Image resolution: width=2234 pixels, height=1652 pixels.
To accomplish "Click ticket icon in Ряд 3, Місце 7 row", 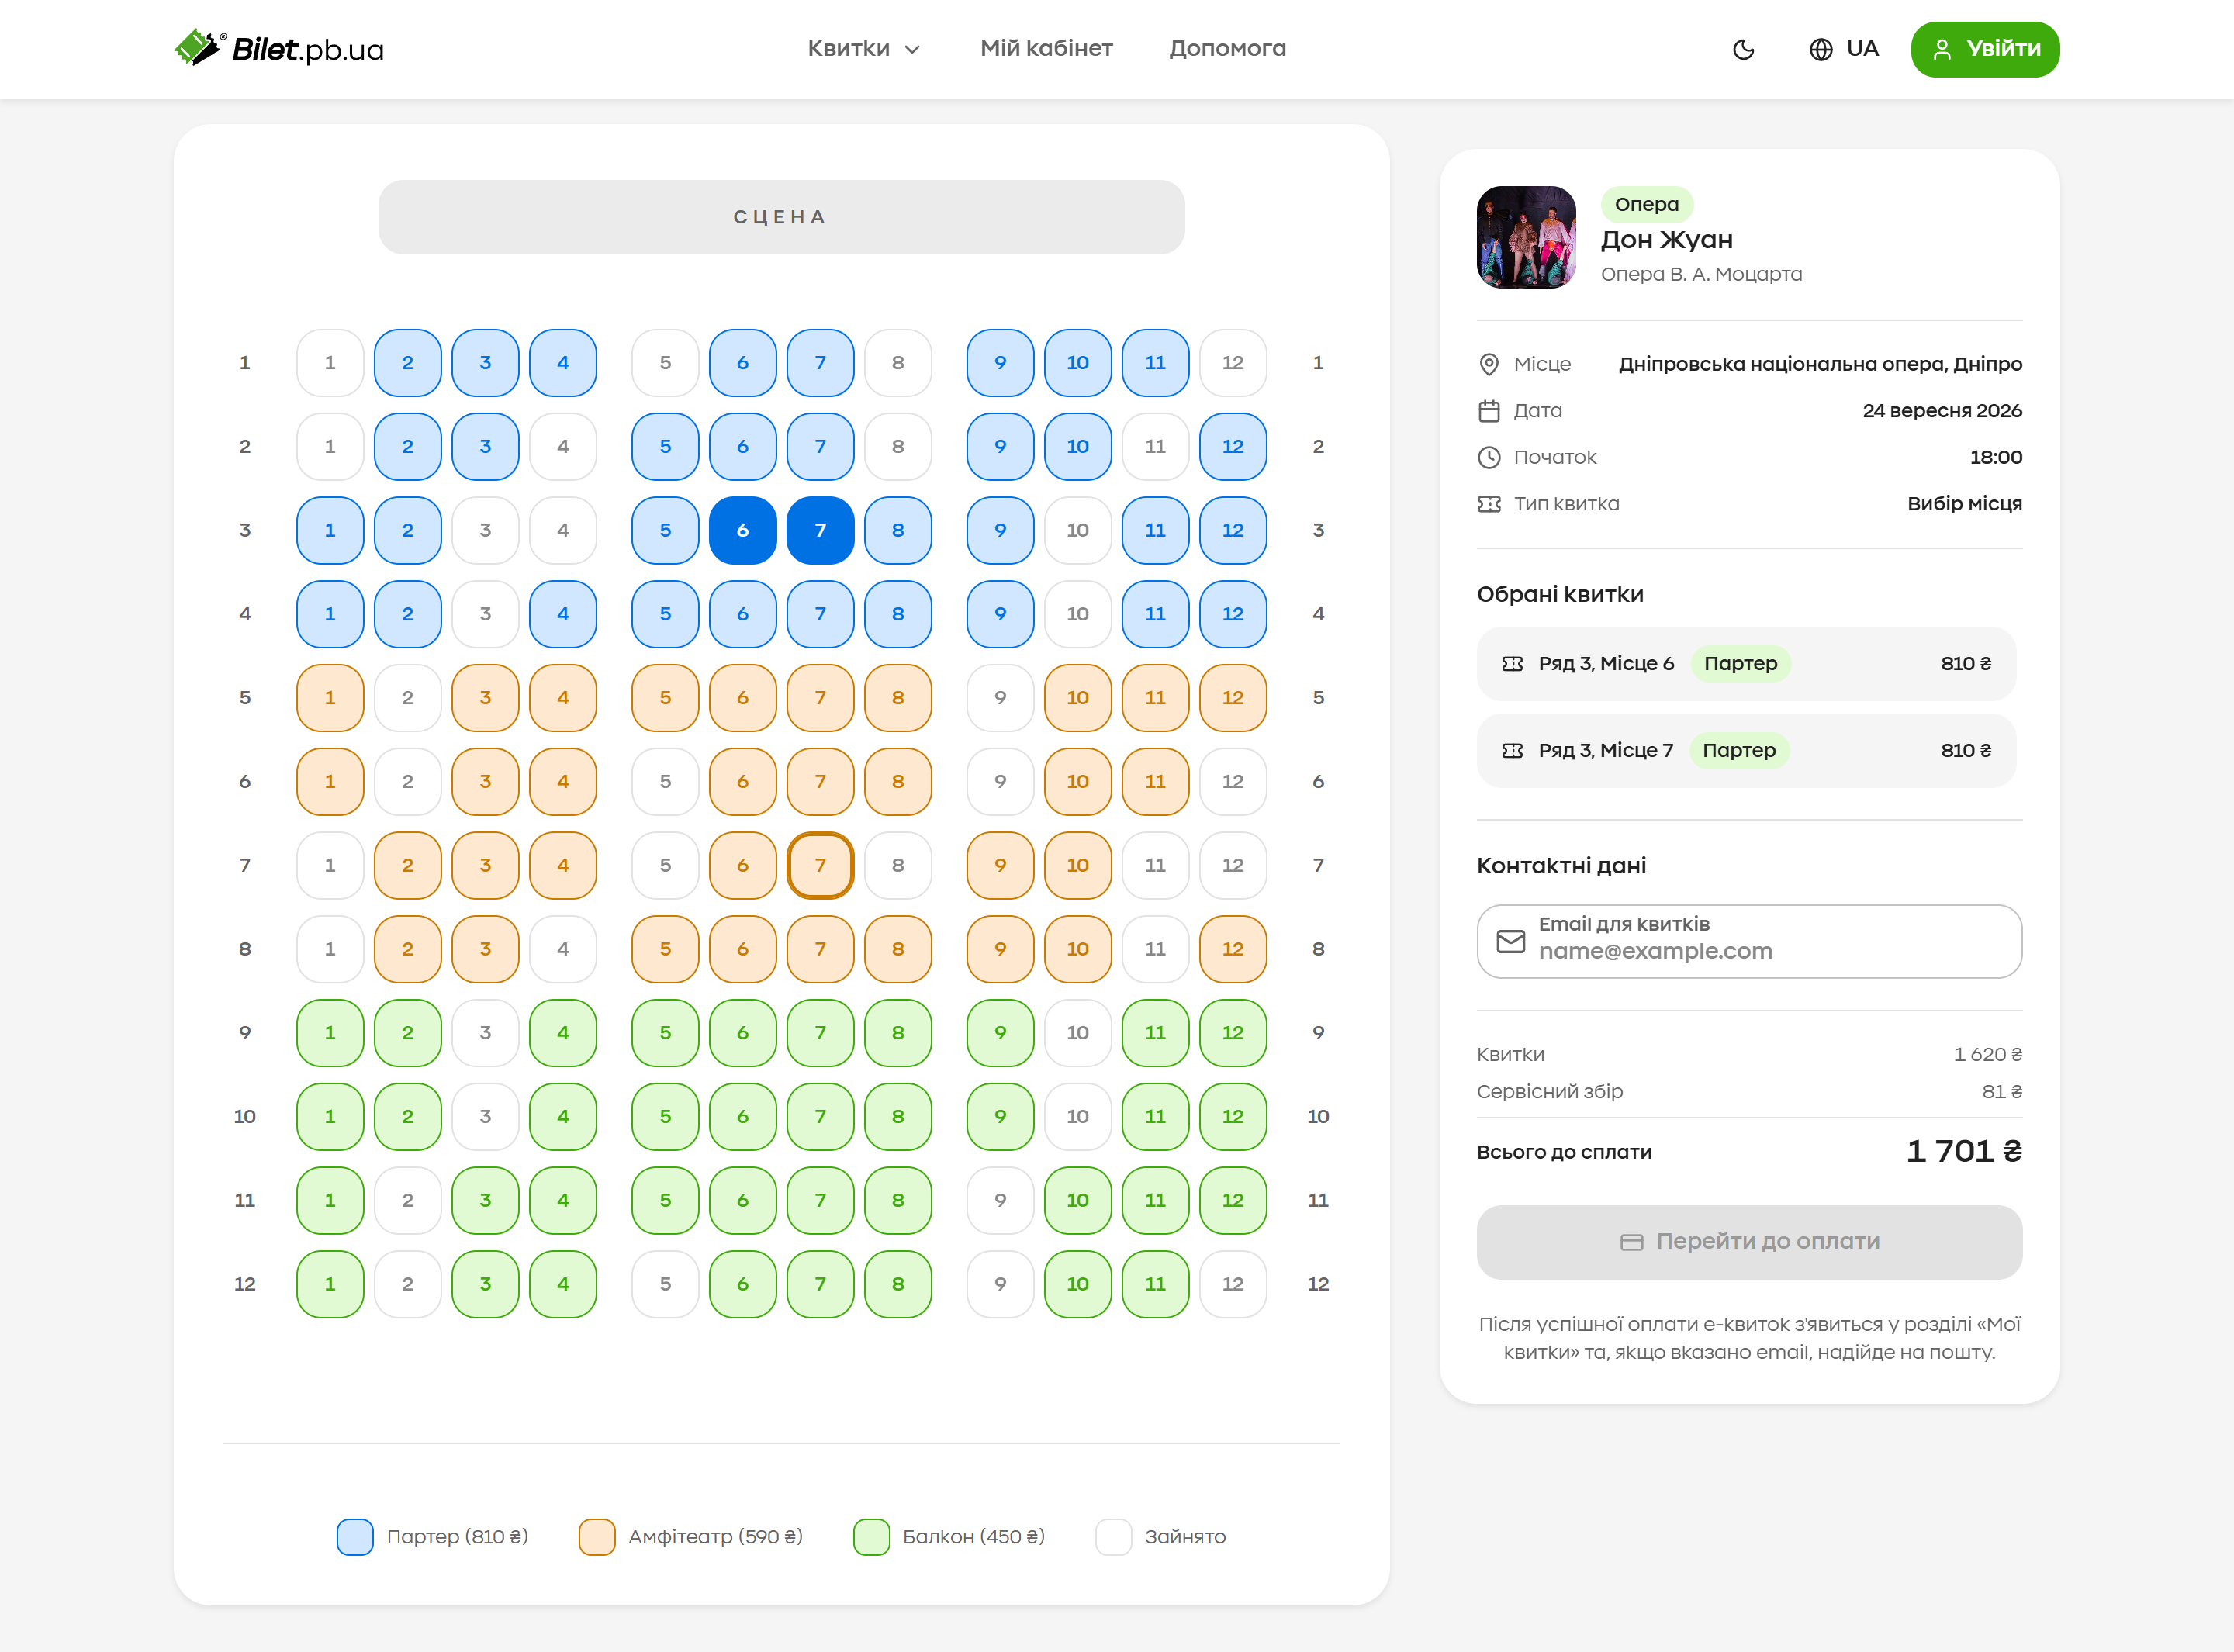I will pyautogui.click(x=1513, y=751).
